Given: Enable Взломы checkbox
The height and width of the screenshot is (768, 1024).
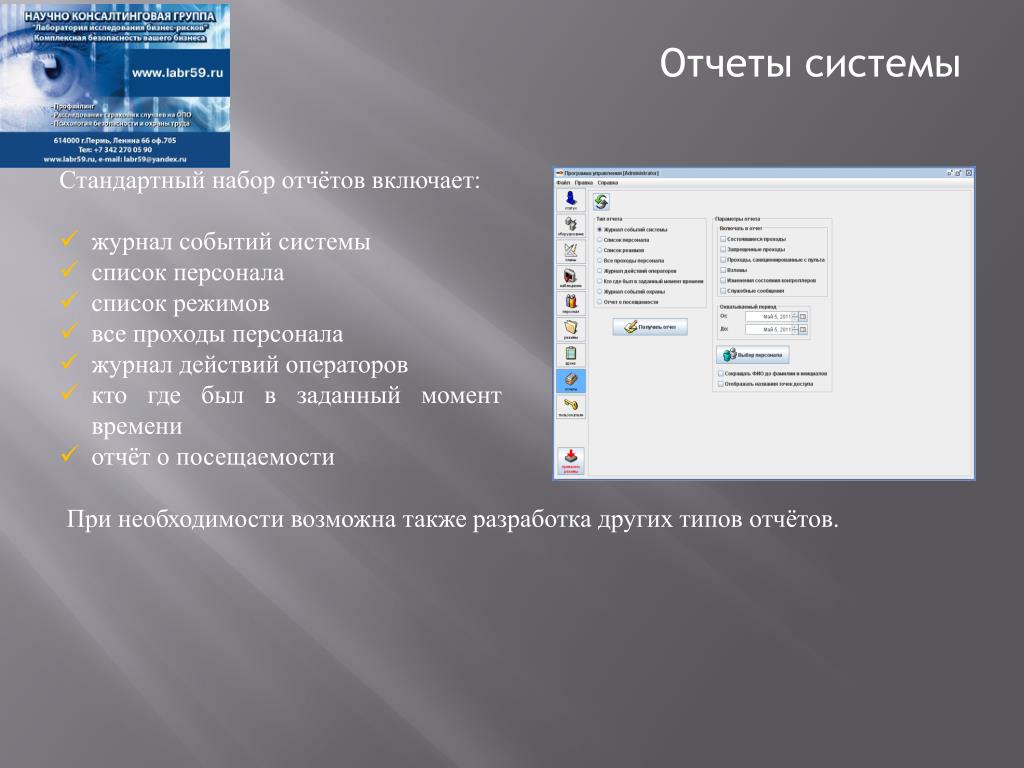Looking at the screenshot, I should tap(723, 270).
